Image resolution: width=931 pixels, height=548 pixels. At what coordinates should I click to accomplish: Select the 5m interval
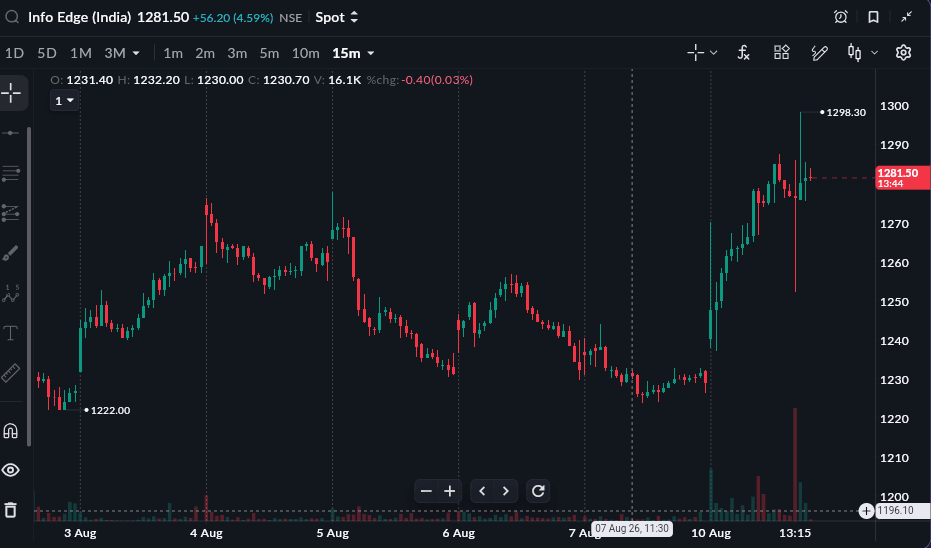click(269, 53)
